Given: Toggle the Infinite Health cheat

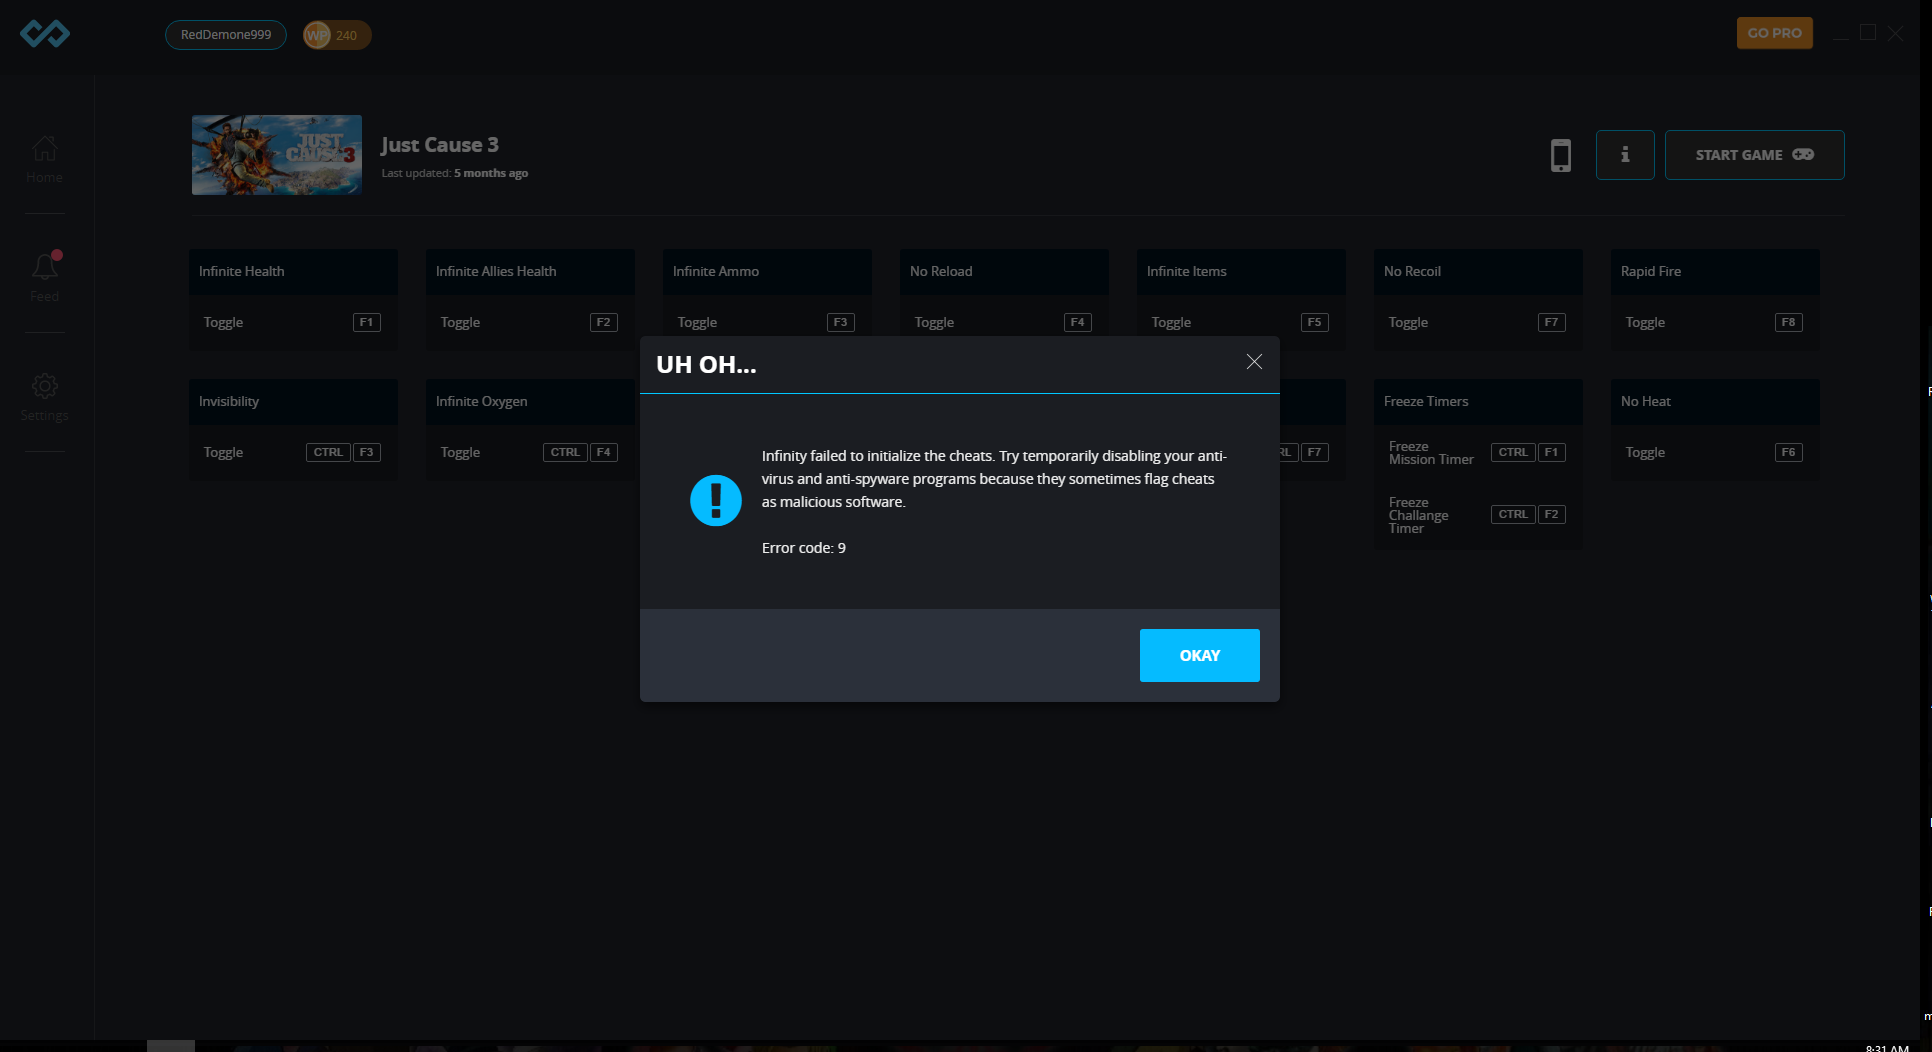Looking at the screenshot, I should pos(223,322).
